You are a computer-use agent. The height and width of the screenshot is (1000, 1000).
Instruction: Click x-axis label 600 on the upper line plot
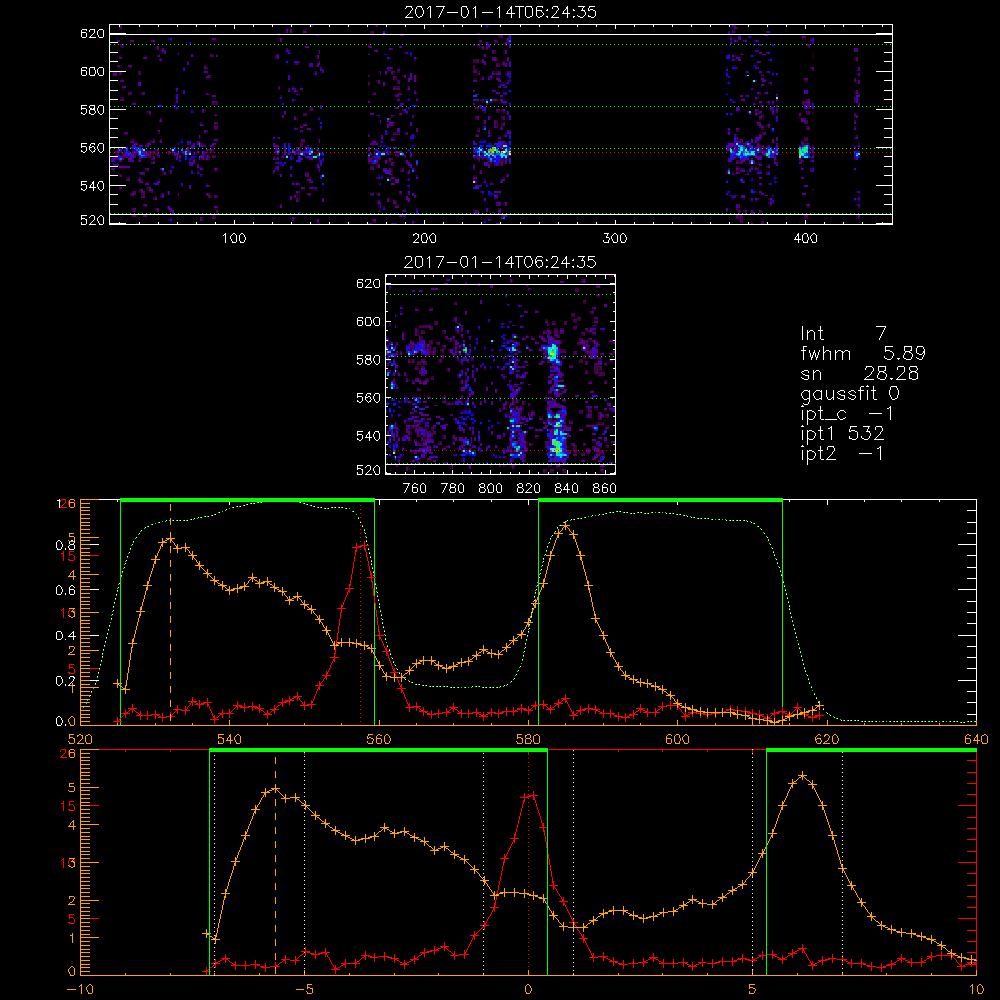coord(677,740)
